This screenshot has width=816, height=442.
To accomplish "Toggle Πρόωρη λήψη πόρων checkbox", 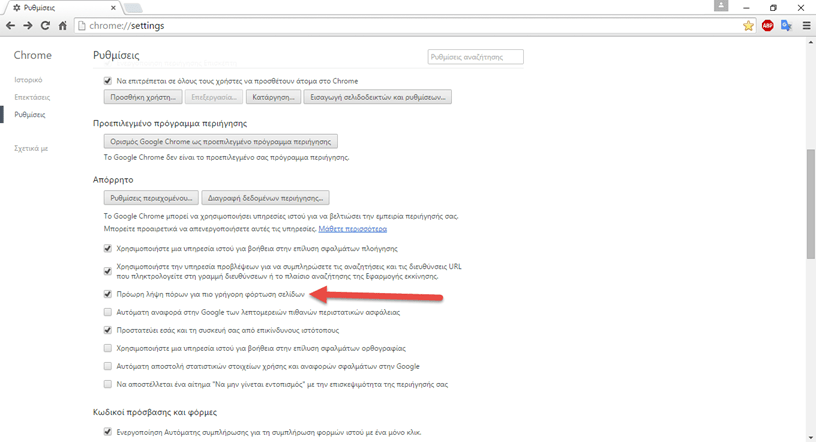I will click(108, 294).
